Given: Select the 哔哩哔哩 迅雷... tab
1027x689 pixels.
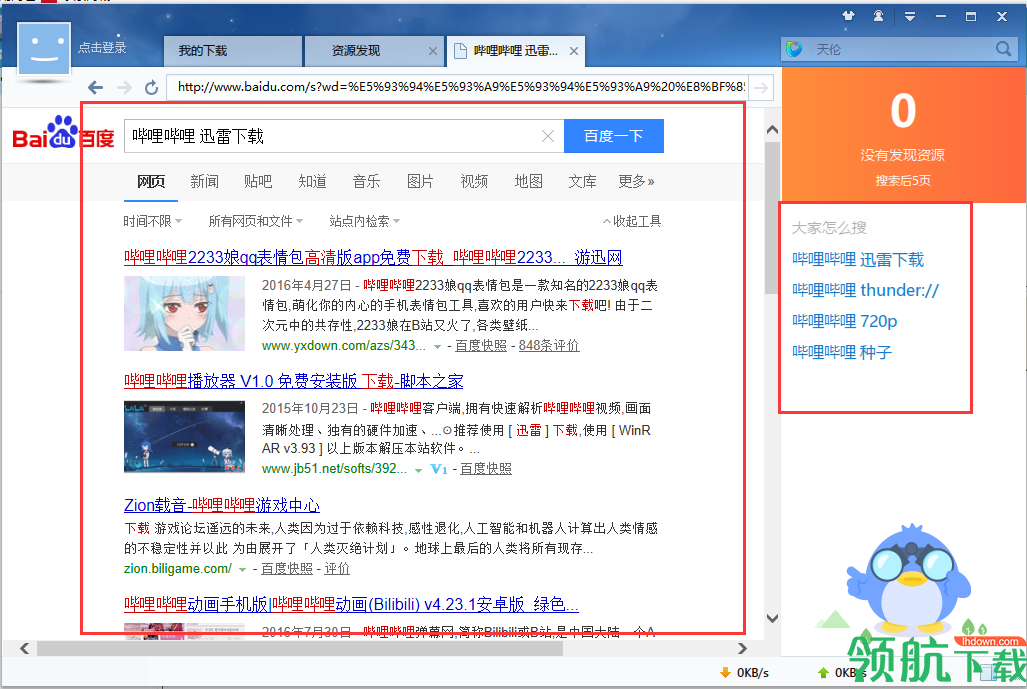Looking at the screenshot, I should click(x=516, y=51).
